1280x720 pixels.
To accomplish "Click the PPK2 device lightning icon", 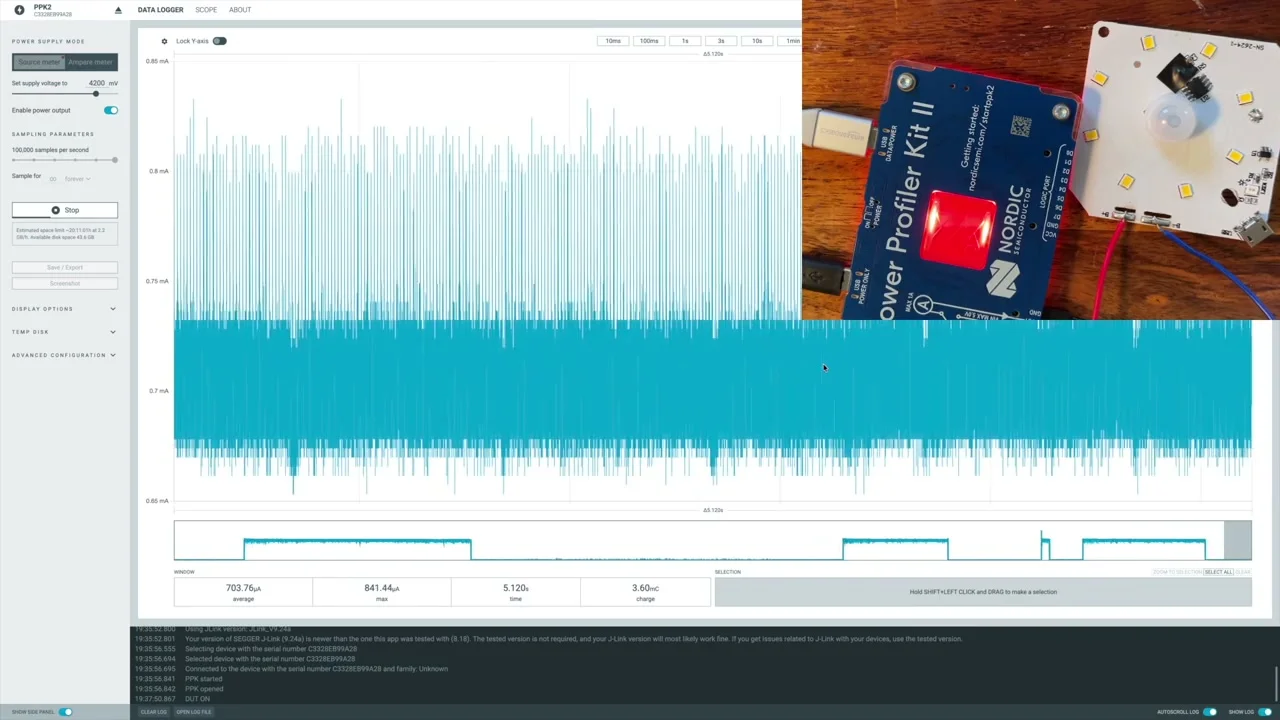I will [x=19, y=10].
